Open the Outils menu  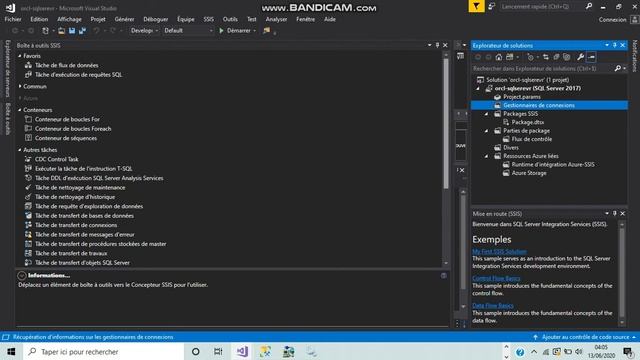point(230,19)
